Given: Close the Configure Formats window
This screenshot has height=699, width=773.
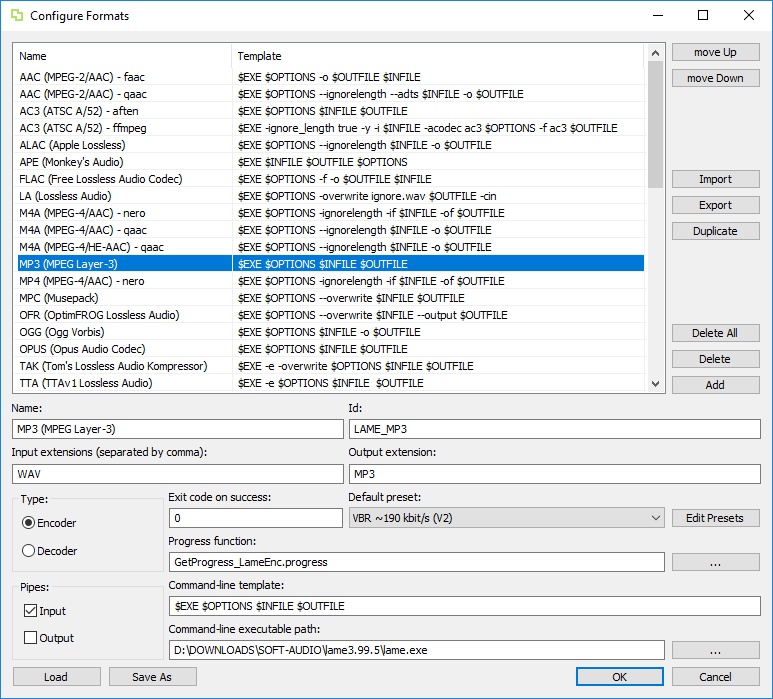Looking at the screenshot, I should [x=749, y=15].
